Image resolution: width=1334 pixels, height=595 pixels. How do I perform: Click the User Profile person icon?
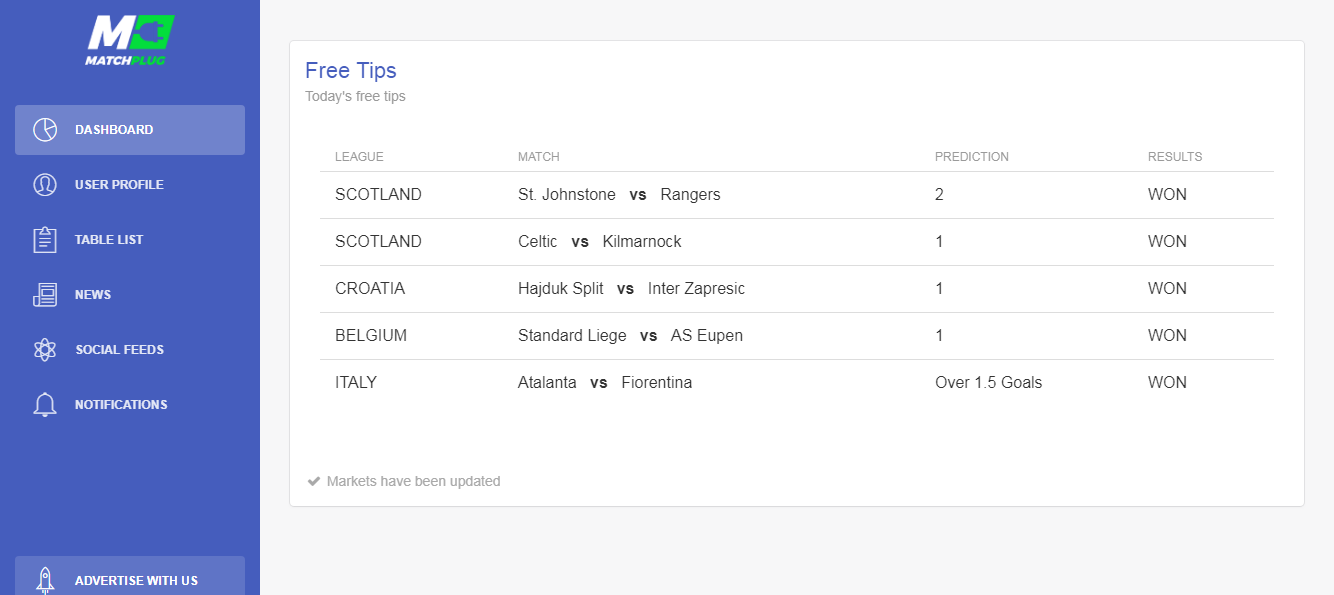(45, 185)
